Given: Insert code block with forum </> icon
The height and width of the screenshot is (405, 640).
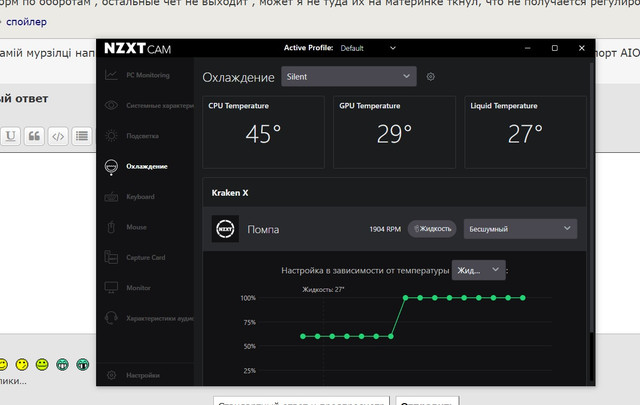Looking at the screenshot, I should pyautogui.click(x=58, y=136).
